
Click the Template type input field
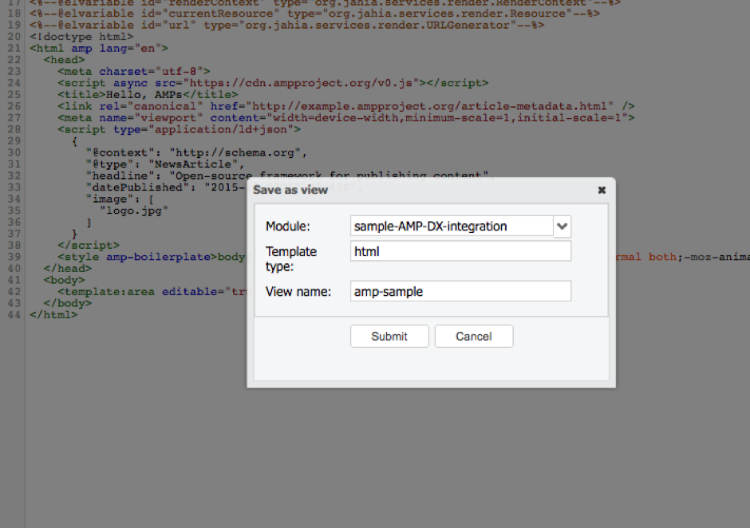(x=460, y=251)
